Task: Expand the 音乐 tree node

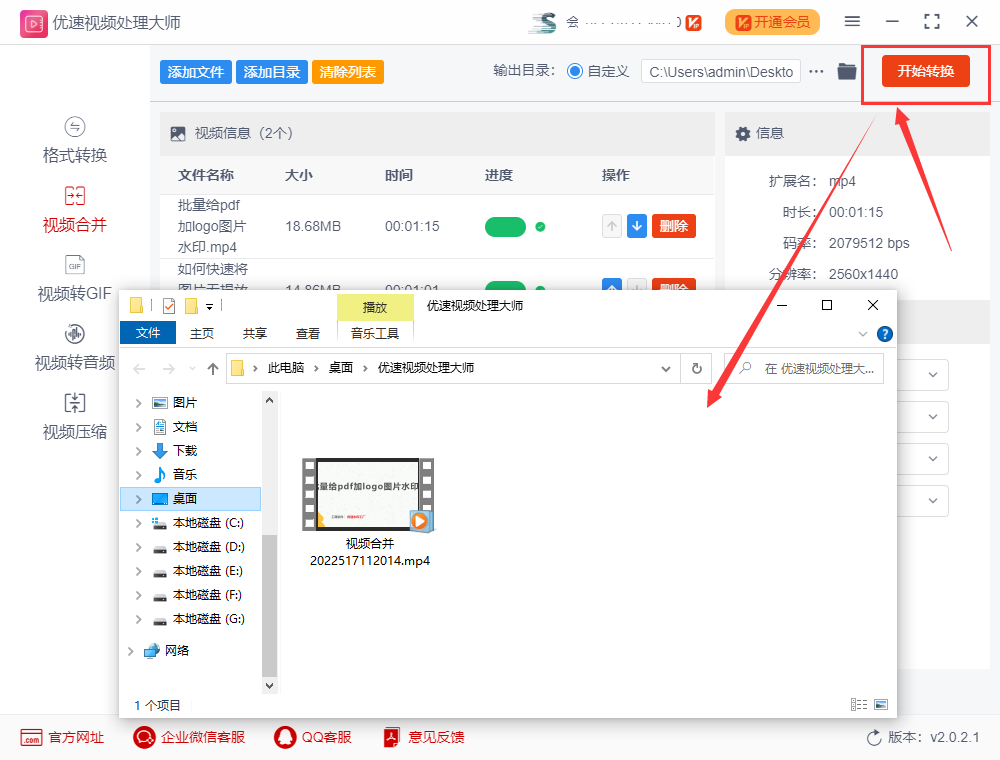Action: (x=138, y=475)
